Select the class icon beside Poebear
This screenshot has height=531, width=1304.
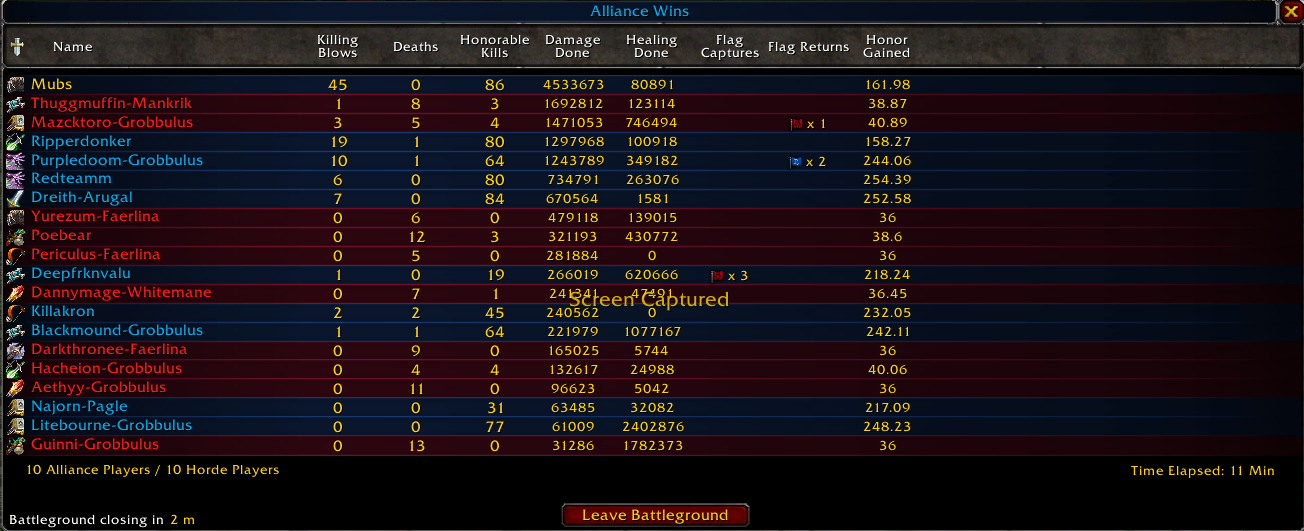15,237
